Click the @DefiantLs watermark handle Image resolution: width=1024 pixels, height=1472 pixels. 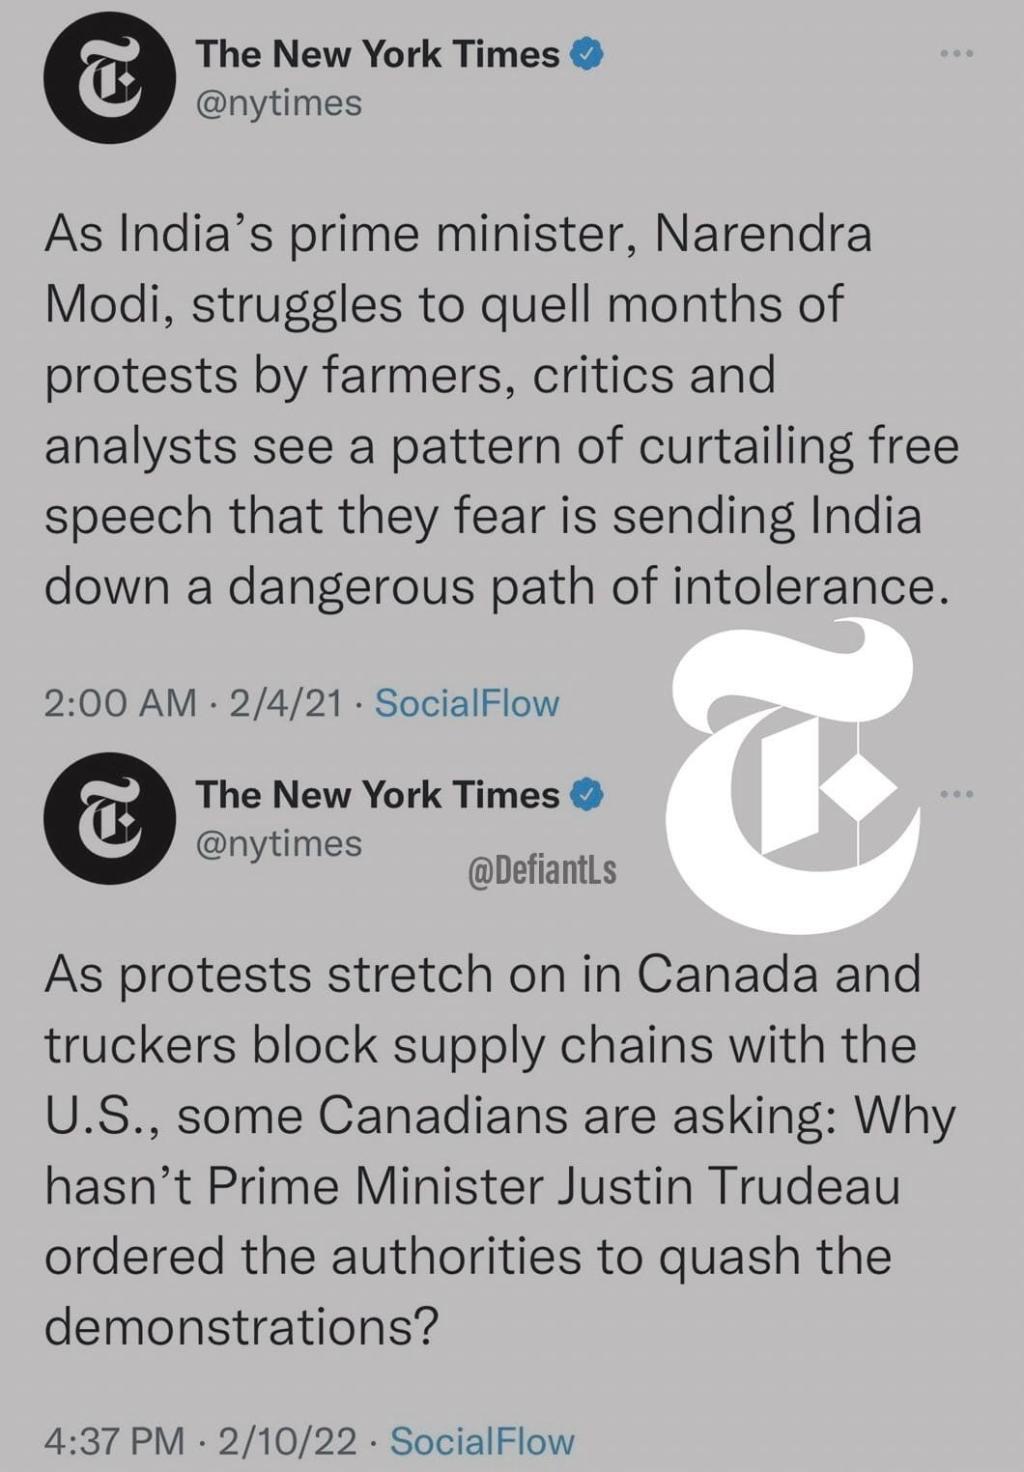click(542, 872)
